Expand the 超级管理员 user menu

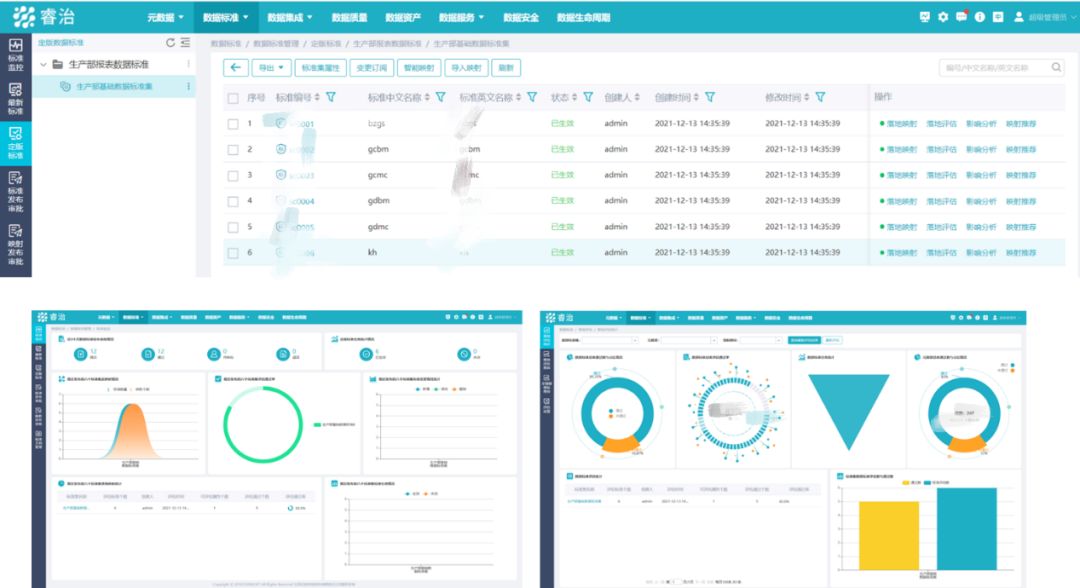(1045, 17)
